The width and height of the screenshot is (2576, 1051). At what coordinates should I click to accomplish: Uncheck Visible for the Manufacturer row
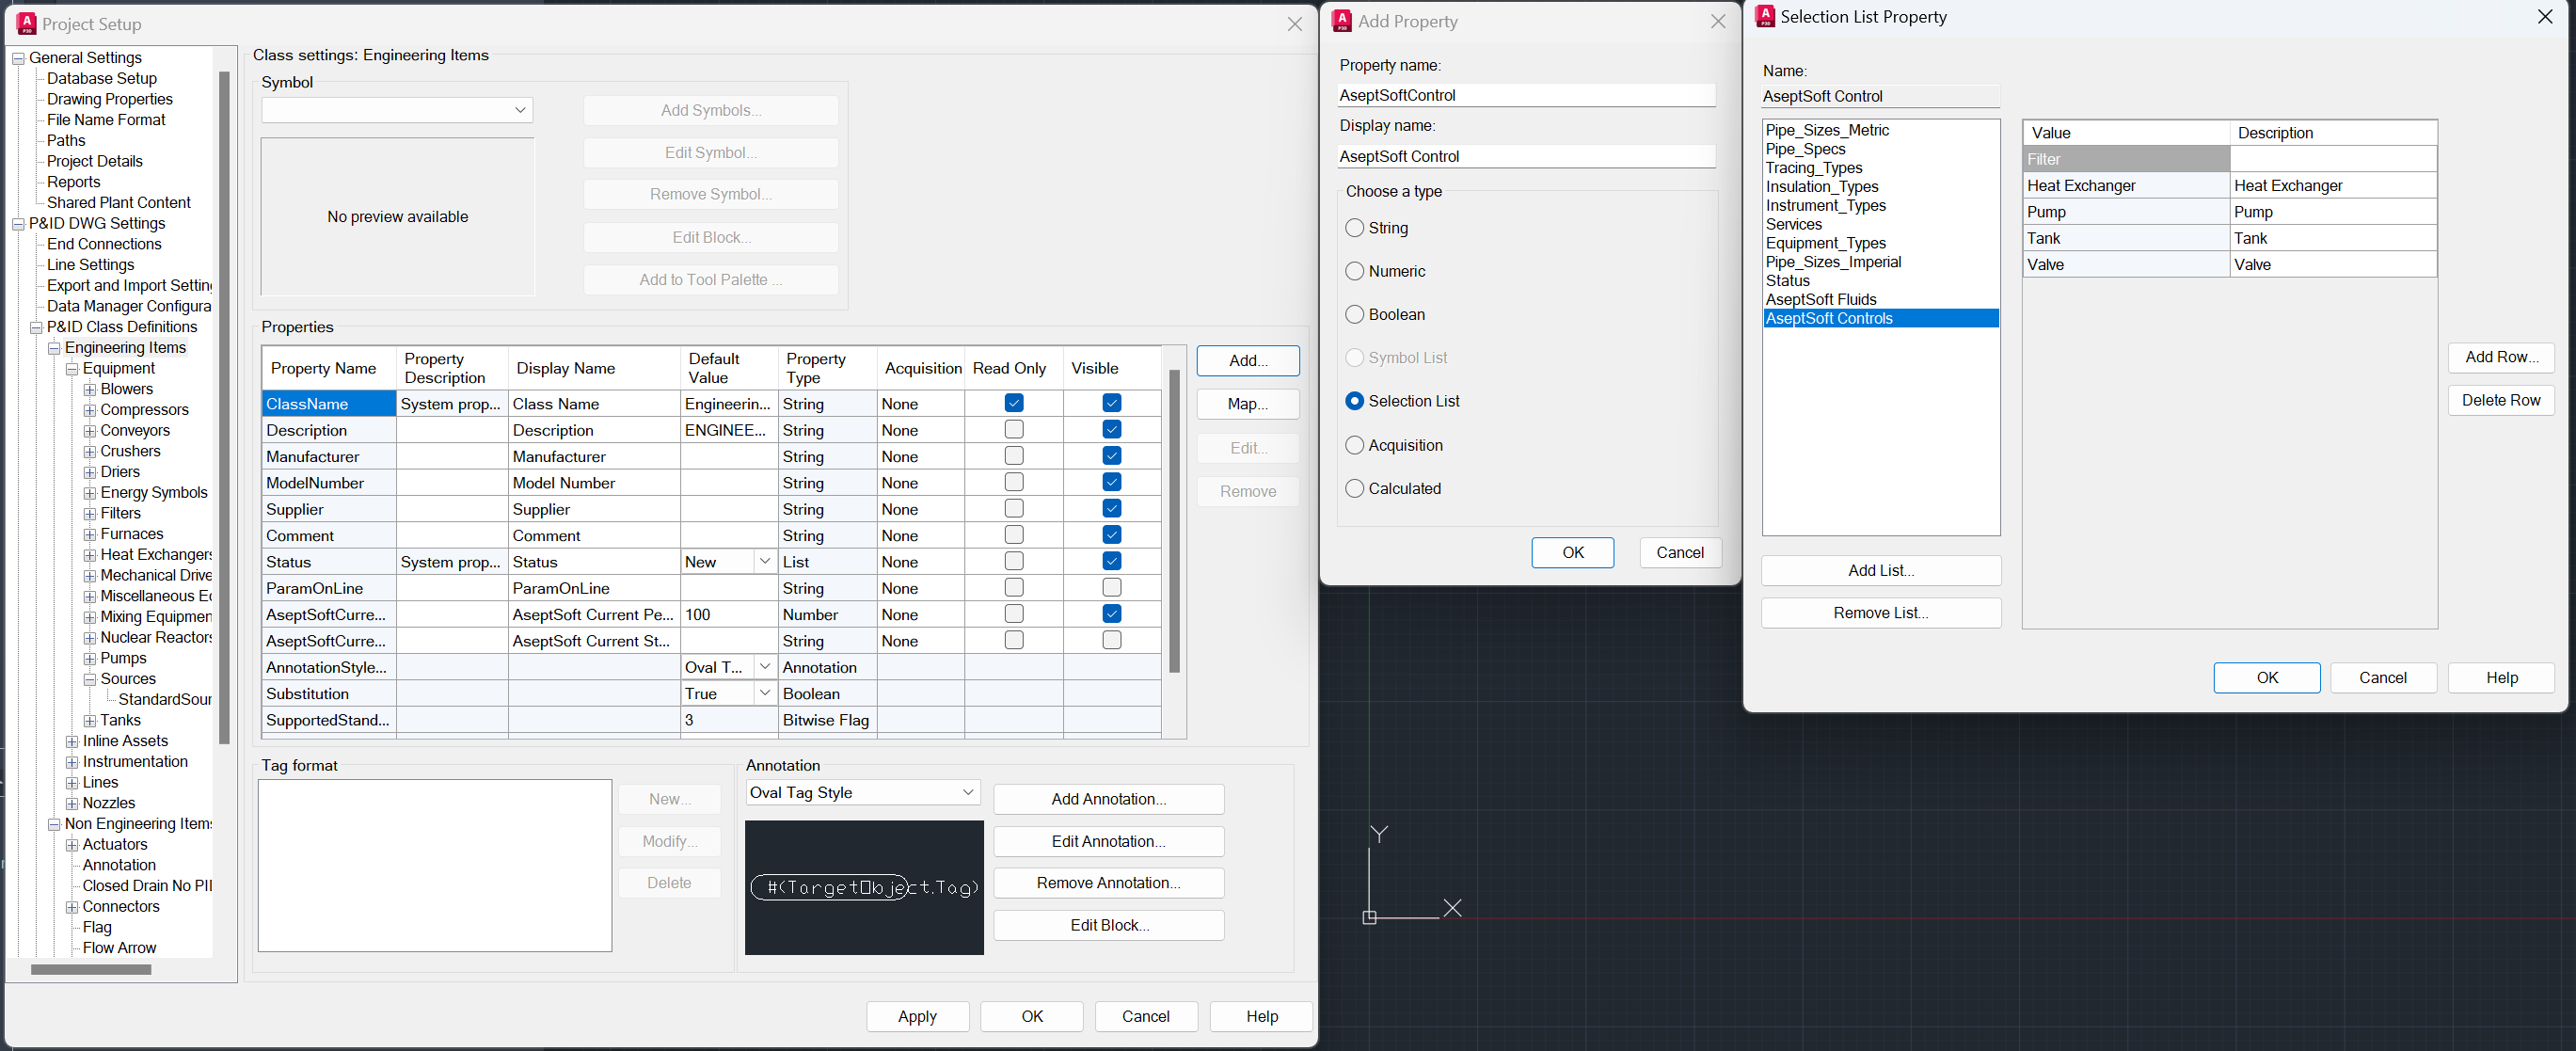pyautogui.click(x=1112, y=456)
